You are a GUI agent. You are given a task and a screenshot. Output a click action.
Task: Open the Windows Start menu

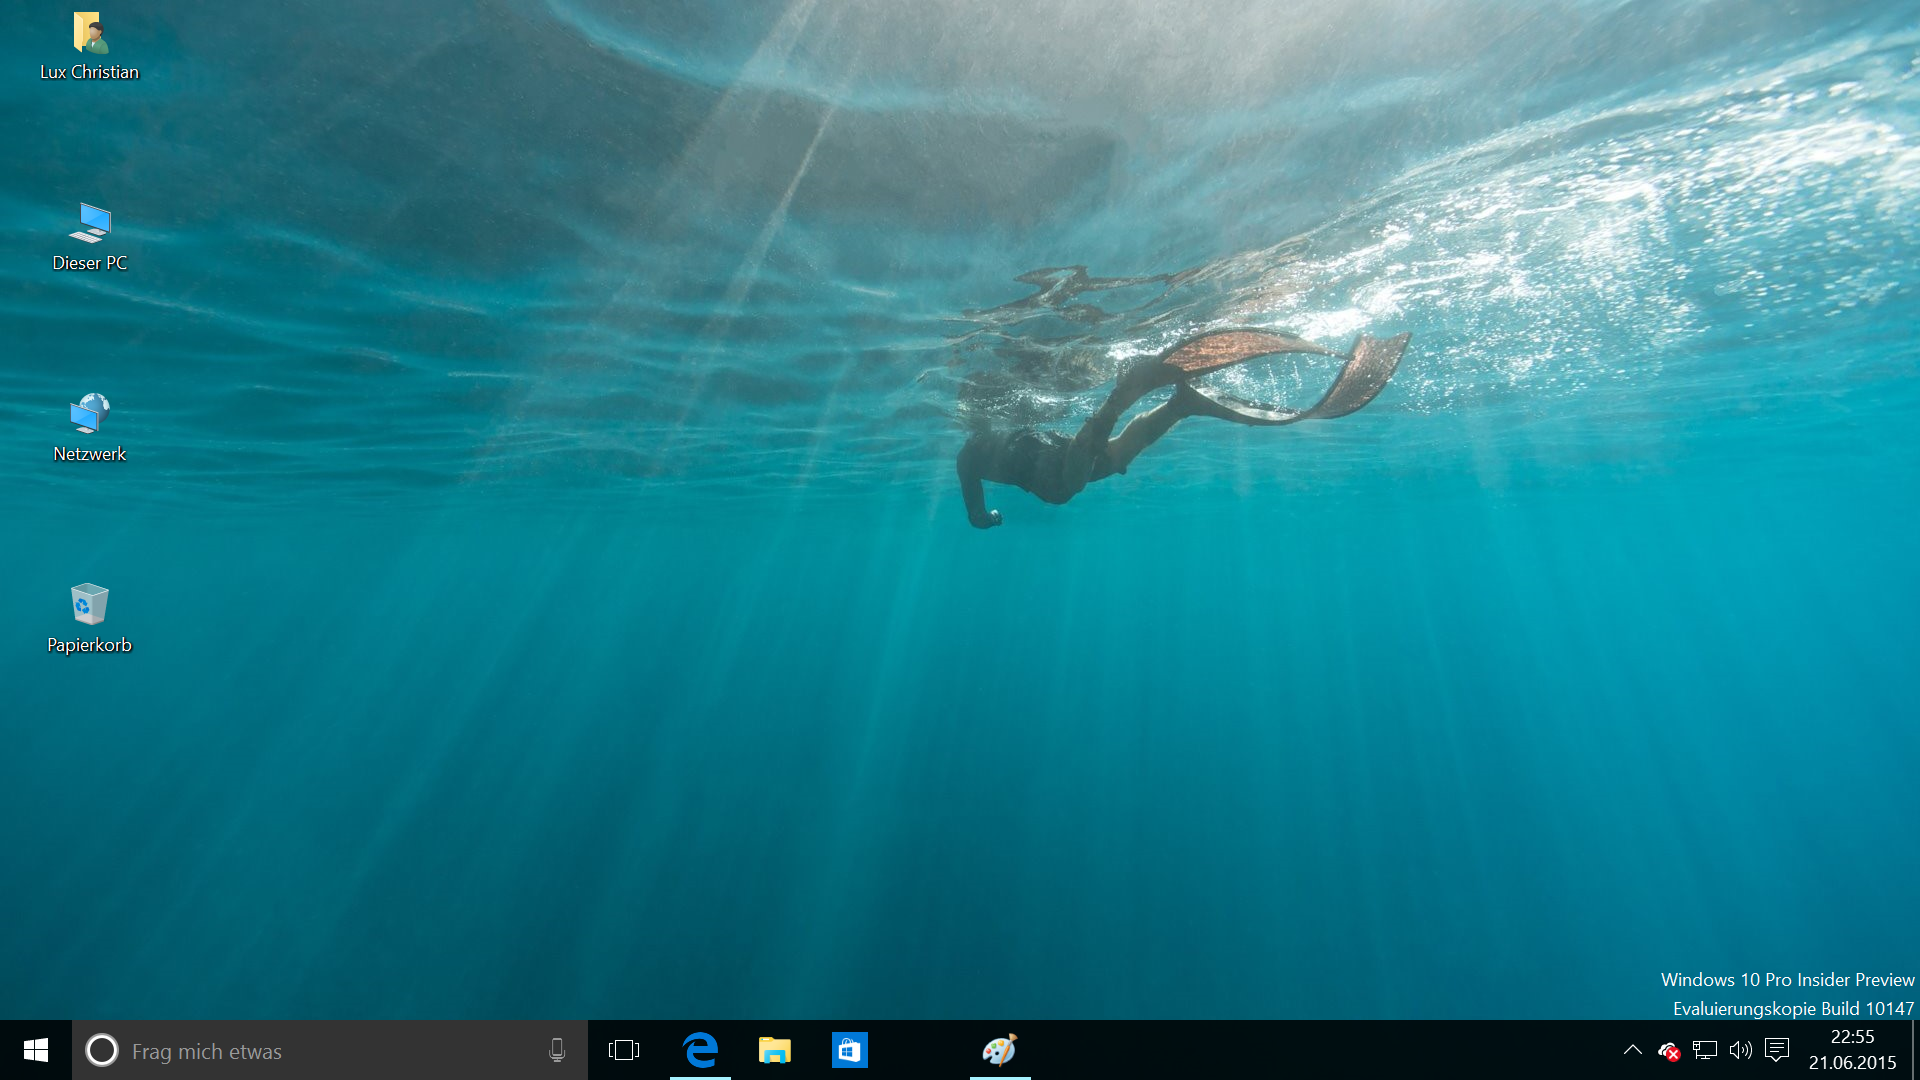[x=36, y=1050]
